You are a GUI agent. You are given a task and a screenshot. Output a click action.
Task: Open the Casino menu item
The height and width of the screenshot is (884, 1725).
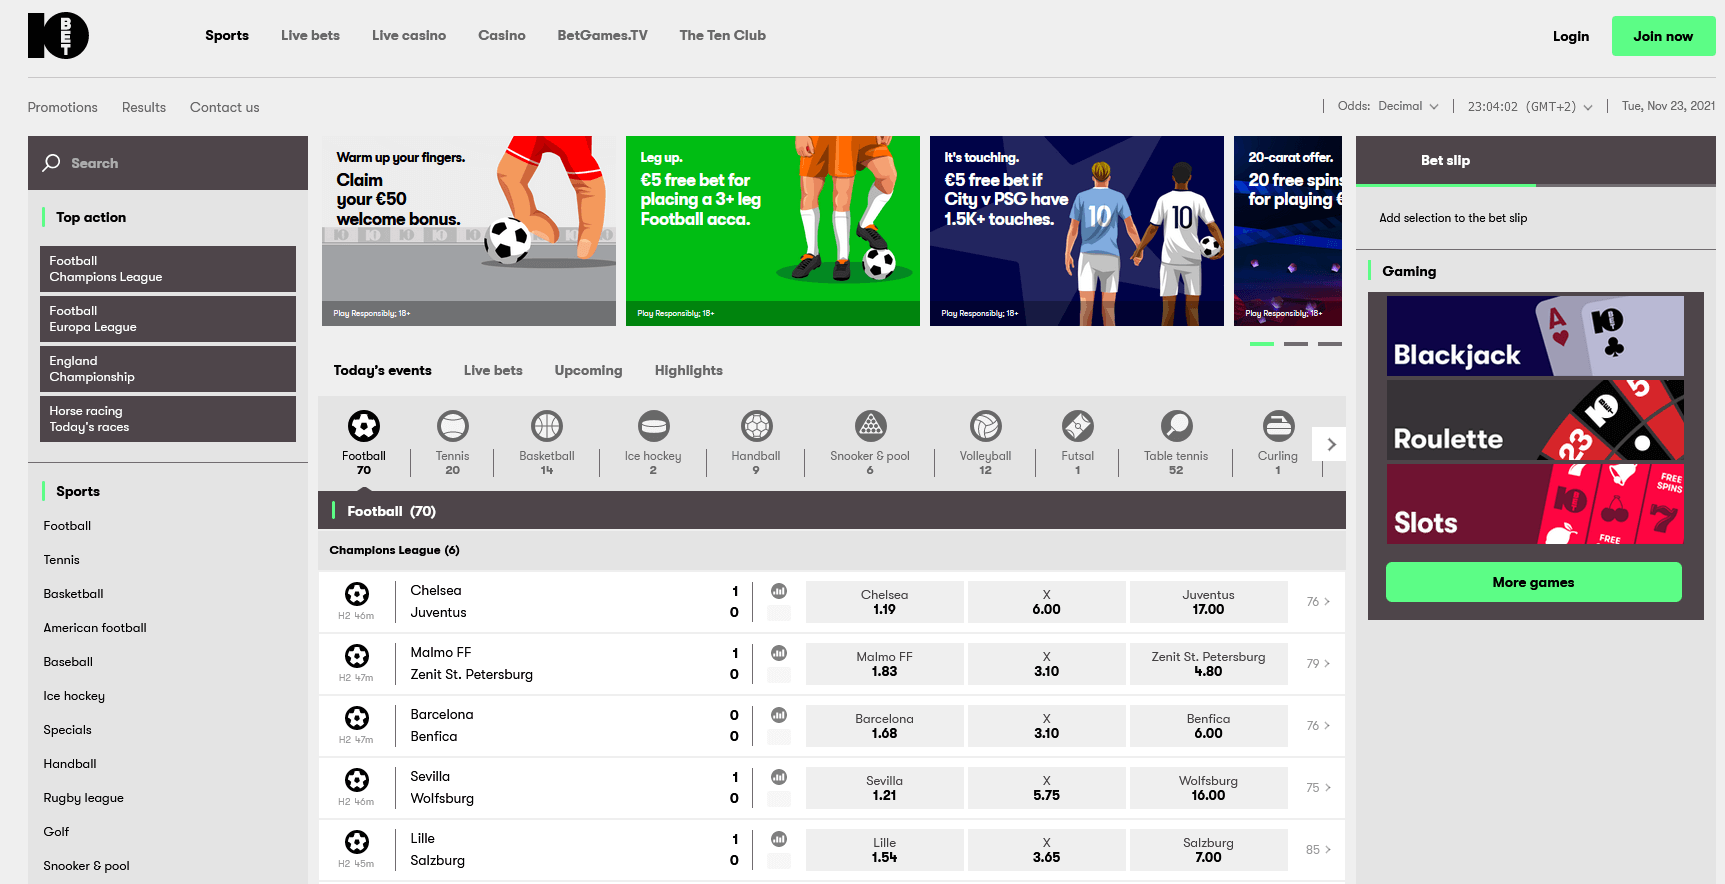(x=502, y=35)
